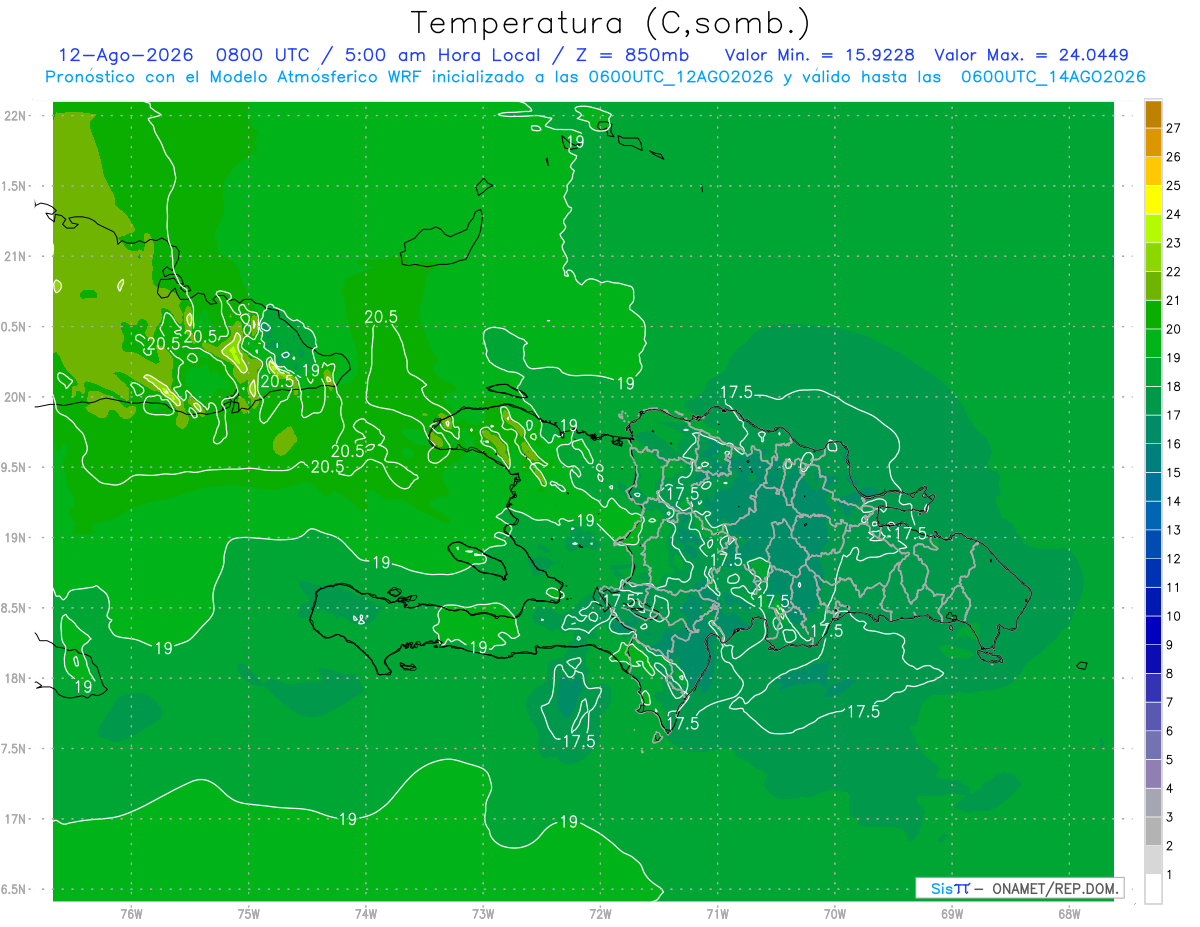Click the 18N latitude axis label
The height and width of the screenshot is (927, 1200).
pos(15,678)
